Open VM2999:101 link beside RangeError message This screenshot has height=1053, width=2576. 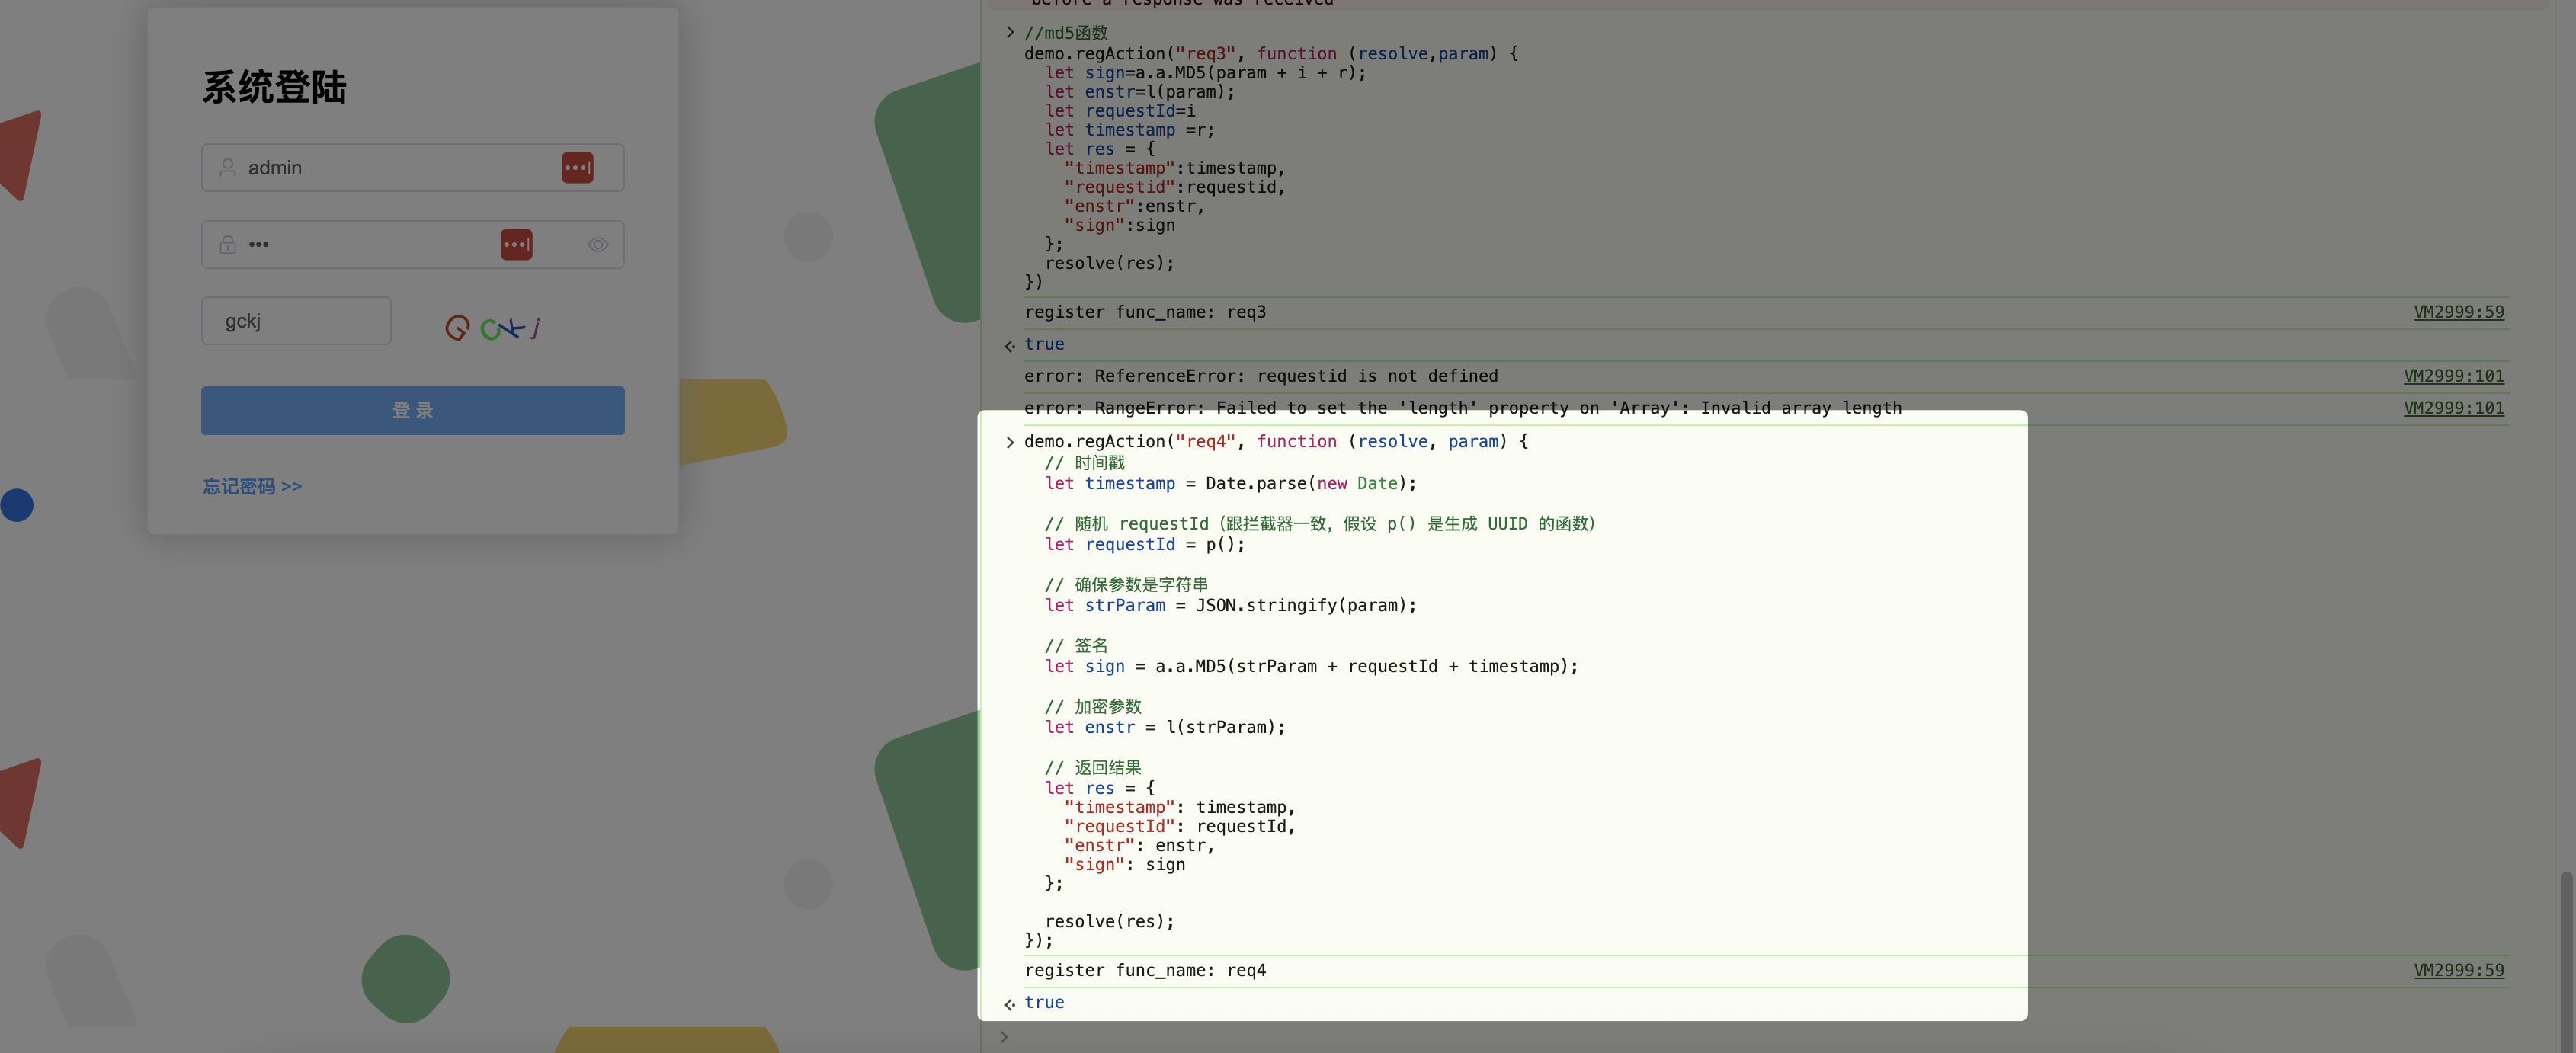[2453, 408]
